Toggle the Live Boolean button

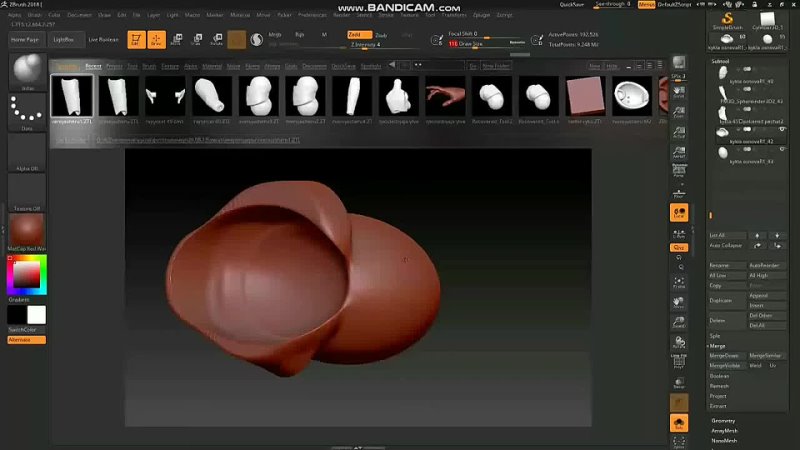pyautogui.click(x=104, y=39)
